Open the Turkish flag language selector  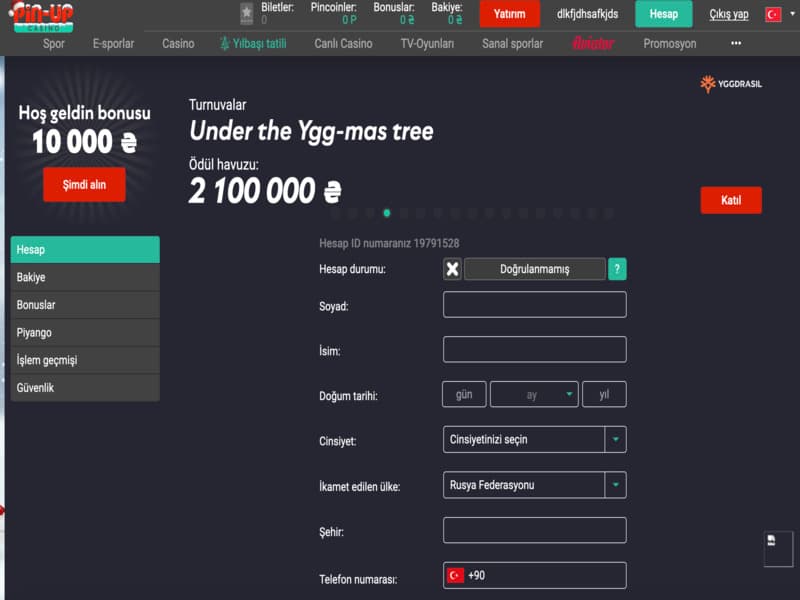[x=772, y=14]
